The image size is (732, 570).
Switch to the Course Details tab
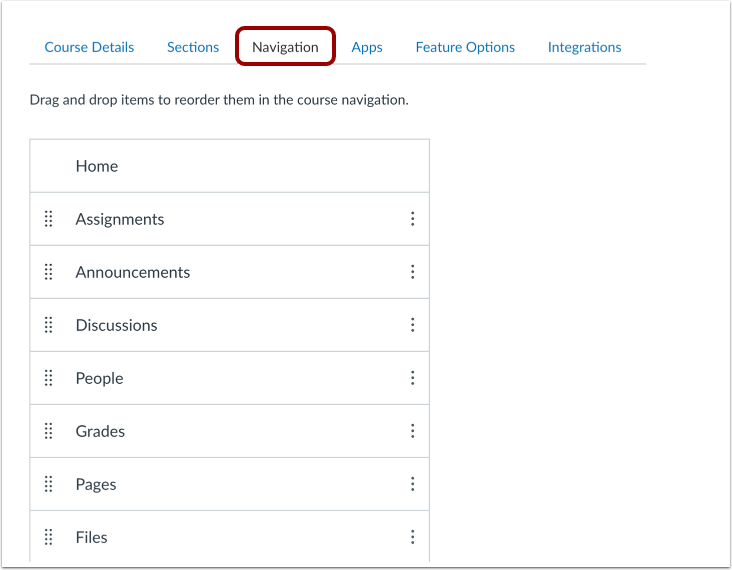(89, 47)
